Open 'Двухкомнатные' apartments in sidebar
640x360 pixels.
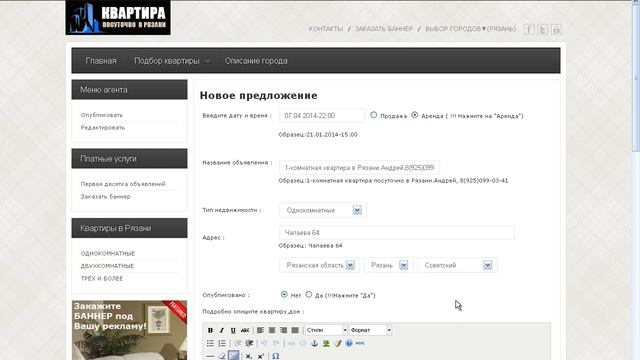(107, 266)
